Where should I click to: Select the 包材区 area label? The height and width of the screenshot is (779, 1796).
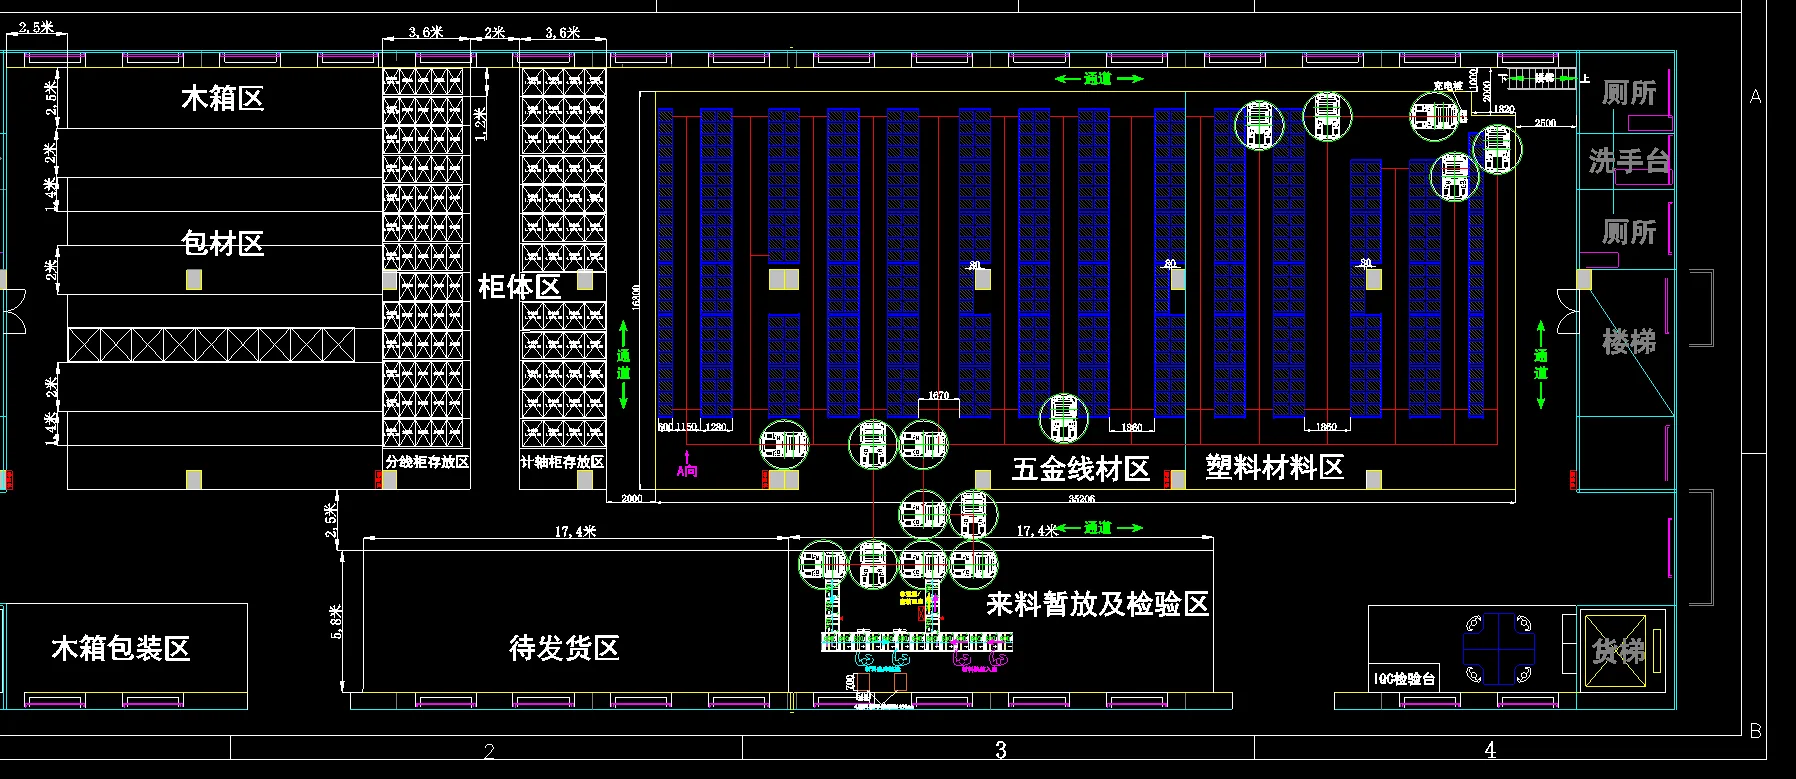click(223, 243)
